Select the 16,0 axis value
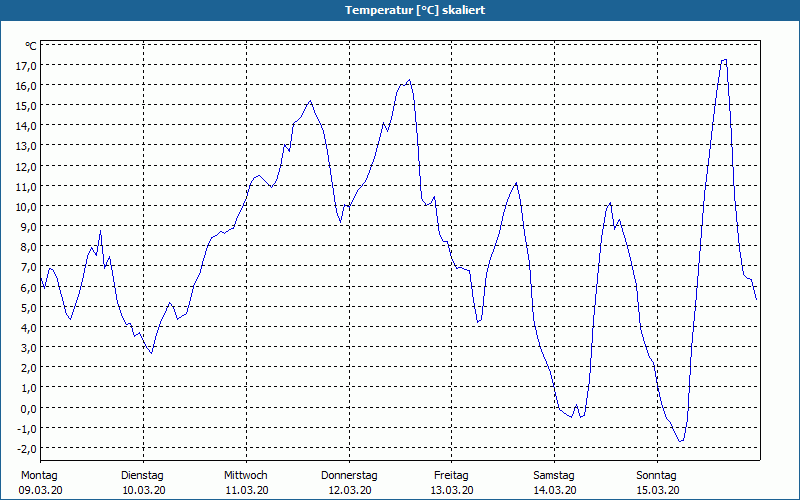 pyautogui.click(x=26, y=86)
